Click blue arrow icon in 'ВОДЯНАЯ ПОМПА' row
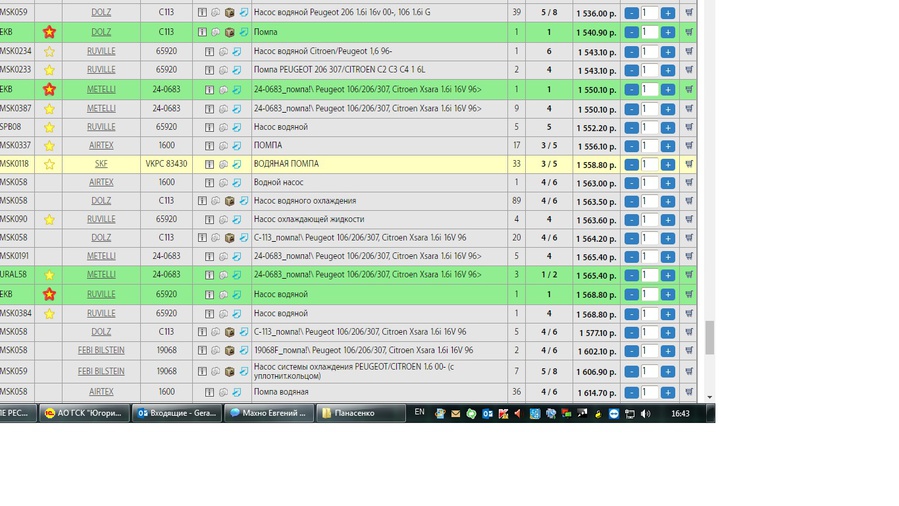899x506 pixels. pyautogui.click(x=237, y=164)
